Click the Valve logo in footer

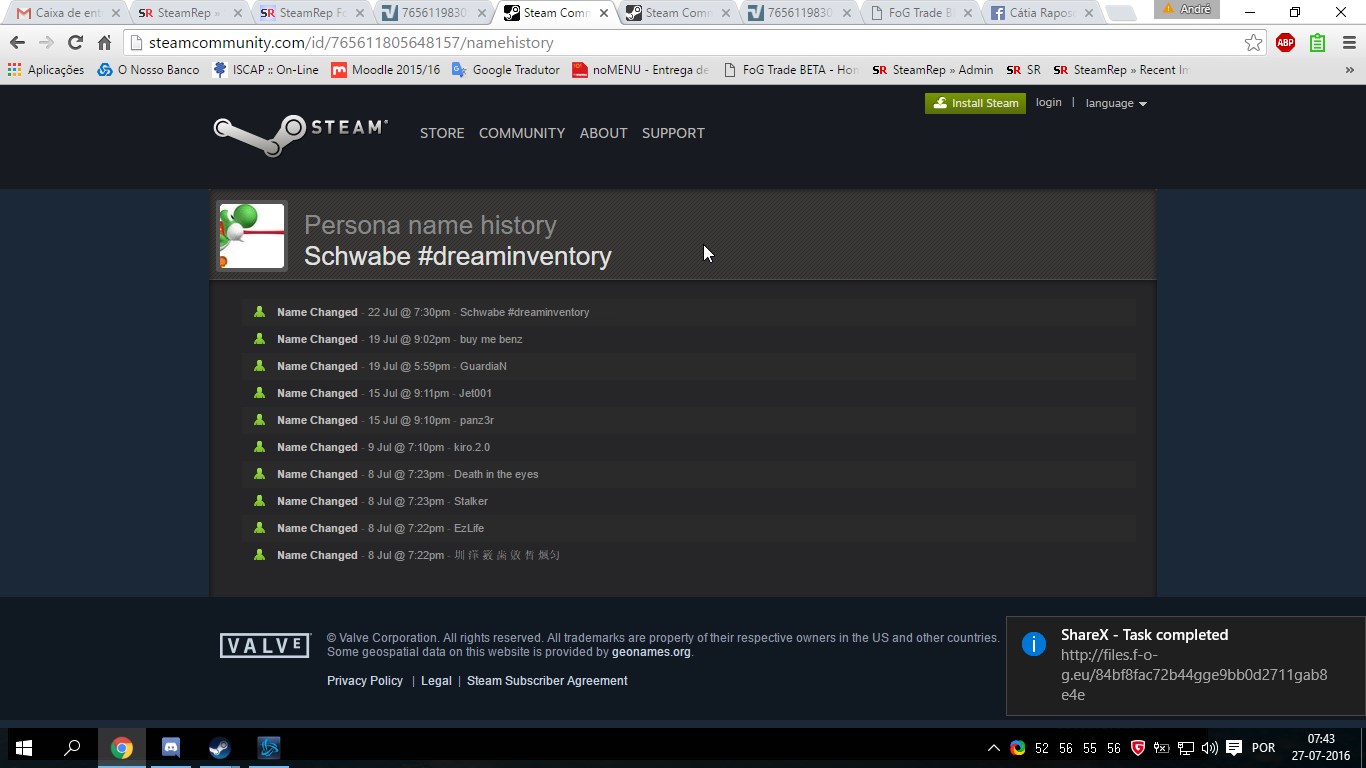click(x=265, y=646)
